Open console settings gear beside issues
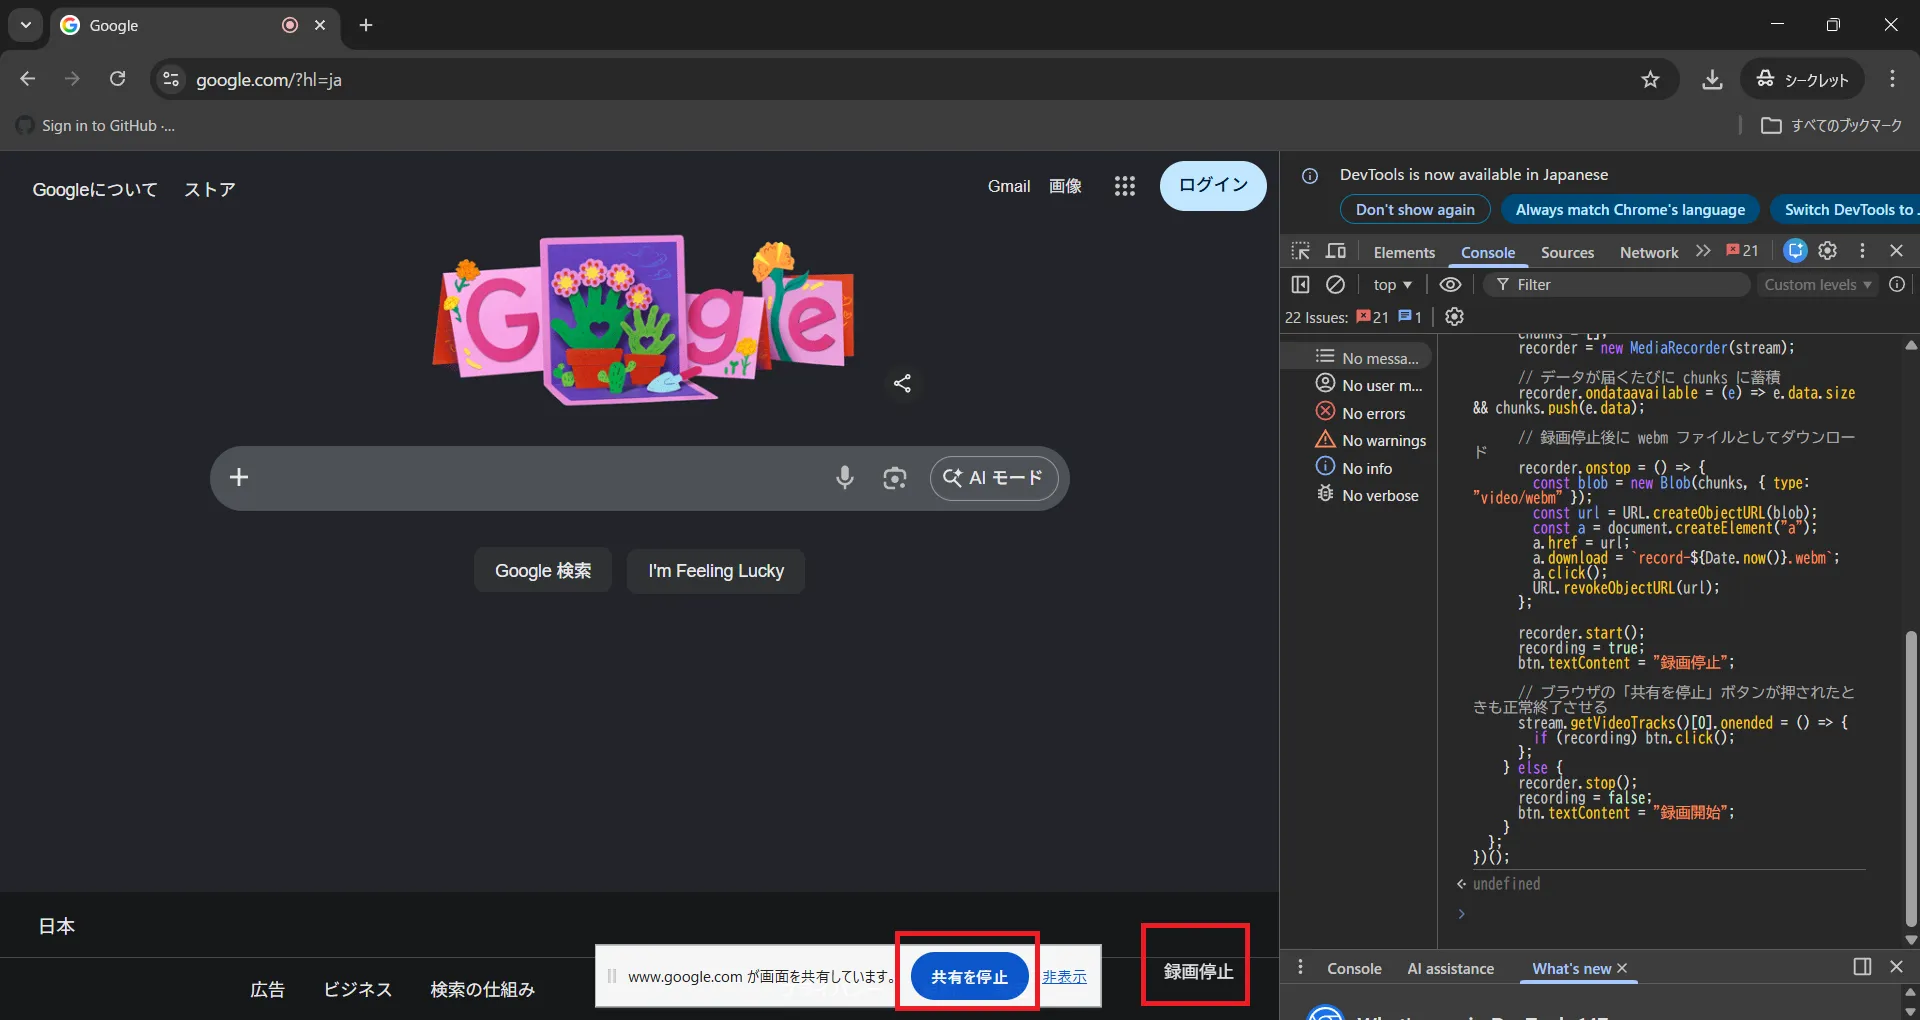This screenshot has width=1920, height=1020. point(1455,317)
